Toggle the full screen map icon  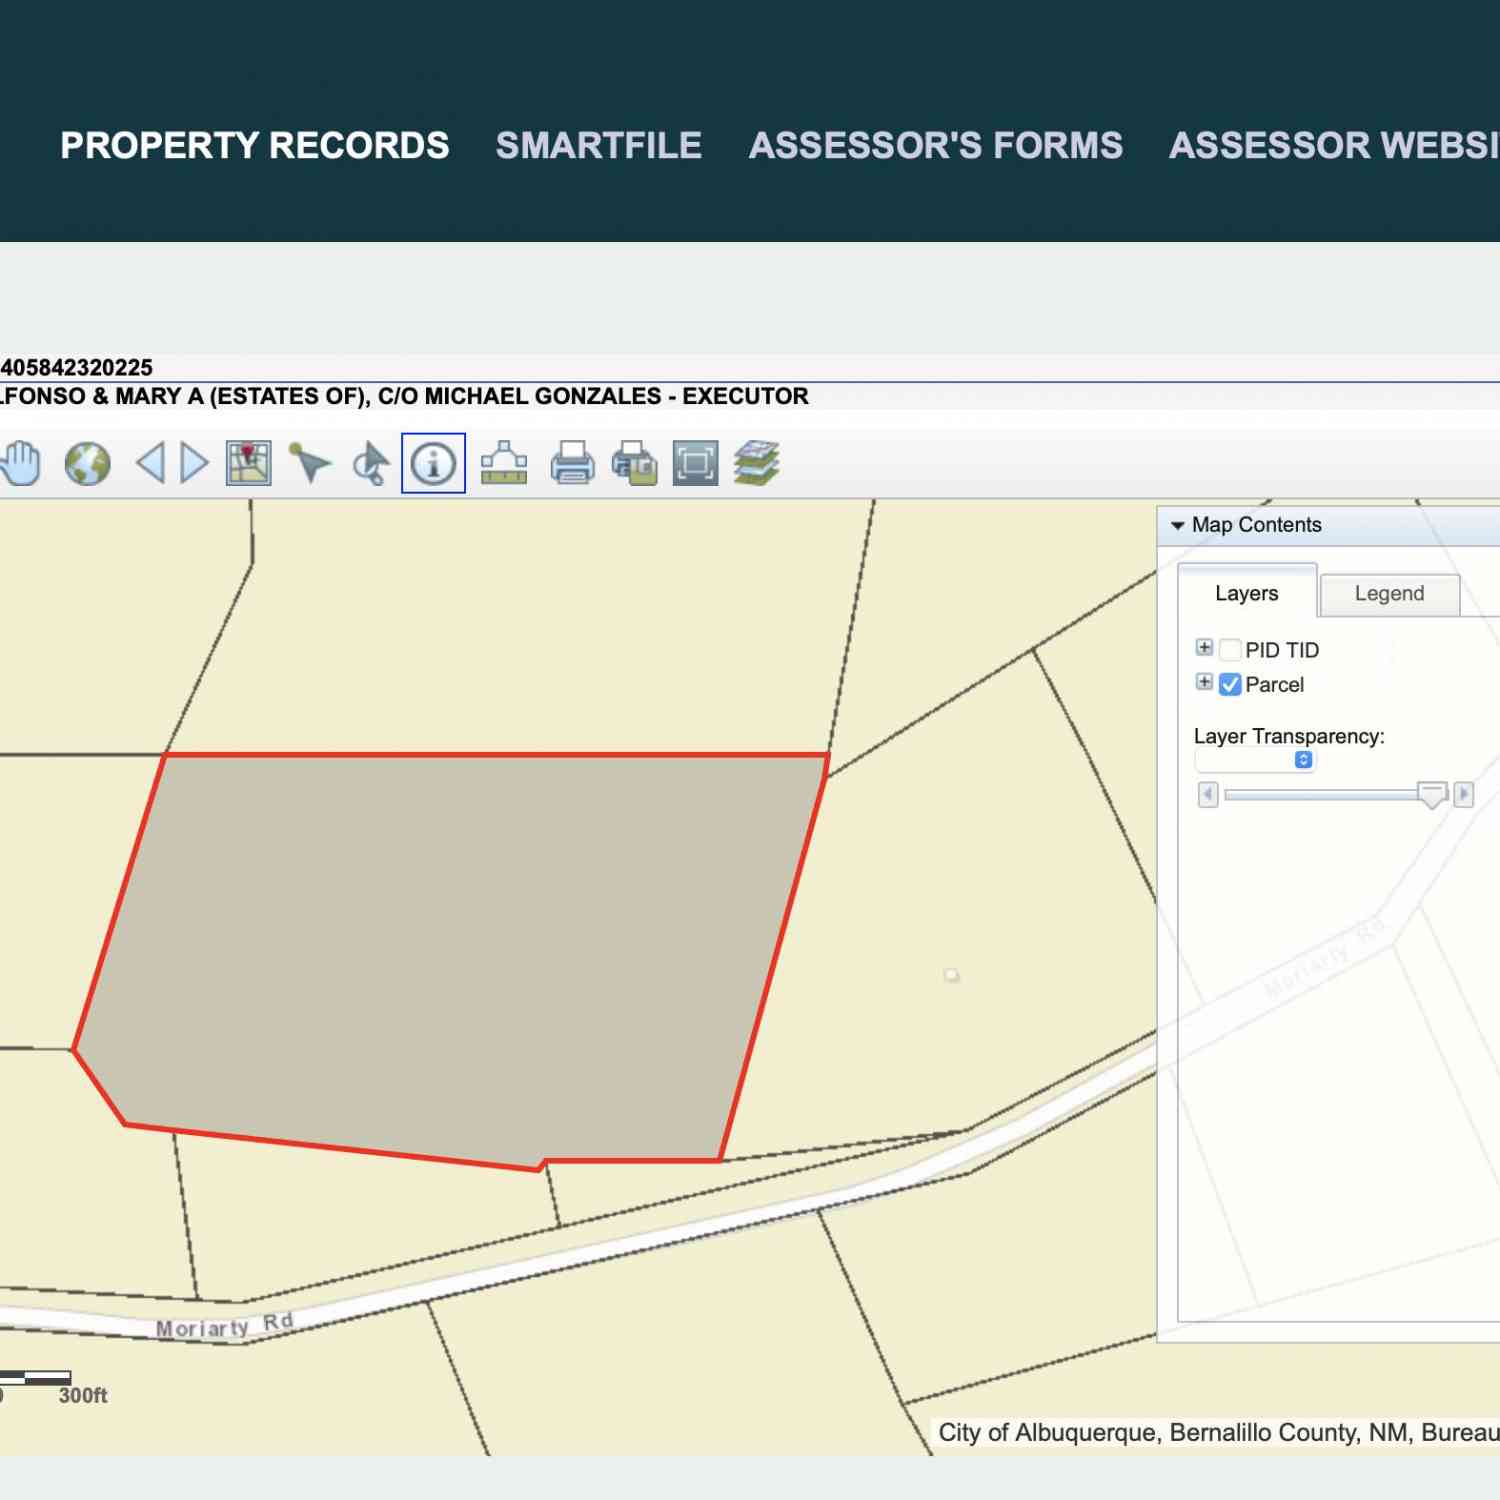[695, 463]
